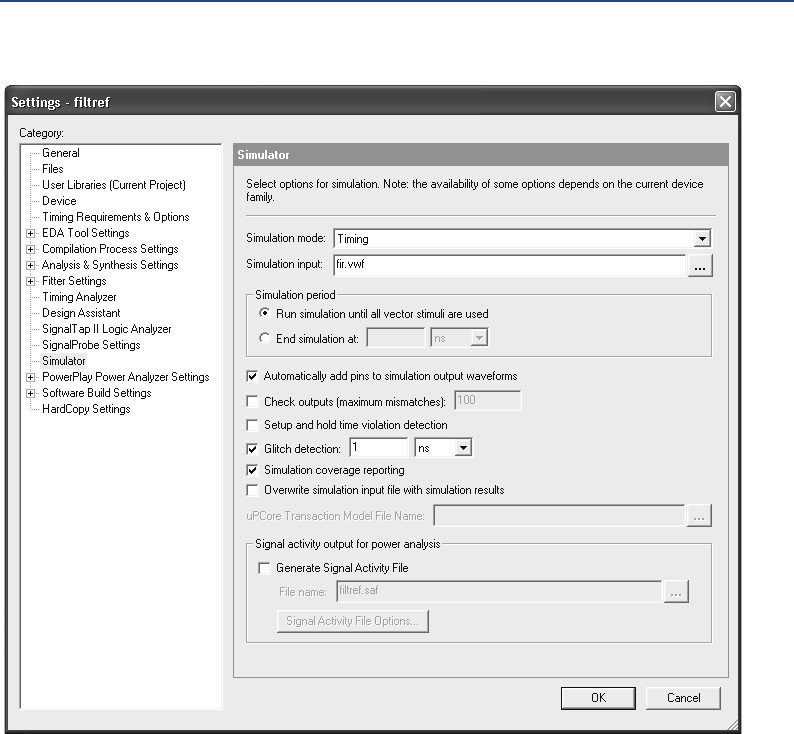Viewport: 794px width, 734px height.
Task: Select SignalTap II Logic Analyzer category
Action: point(106,329)
